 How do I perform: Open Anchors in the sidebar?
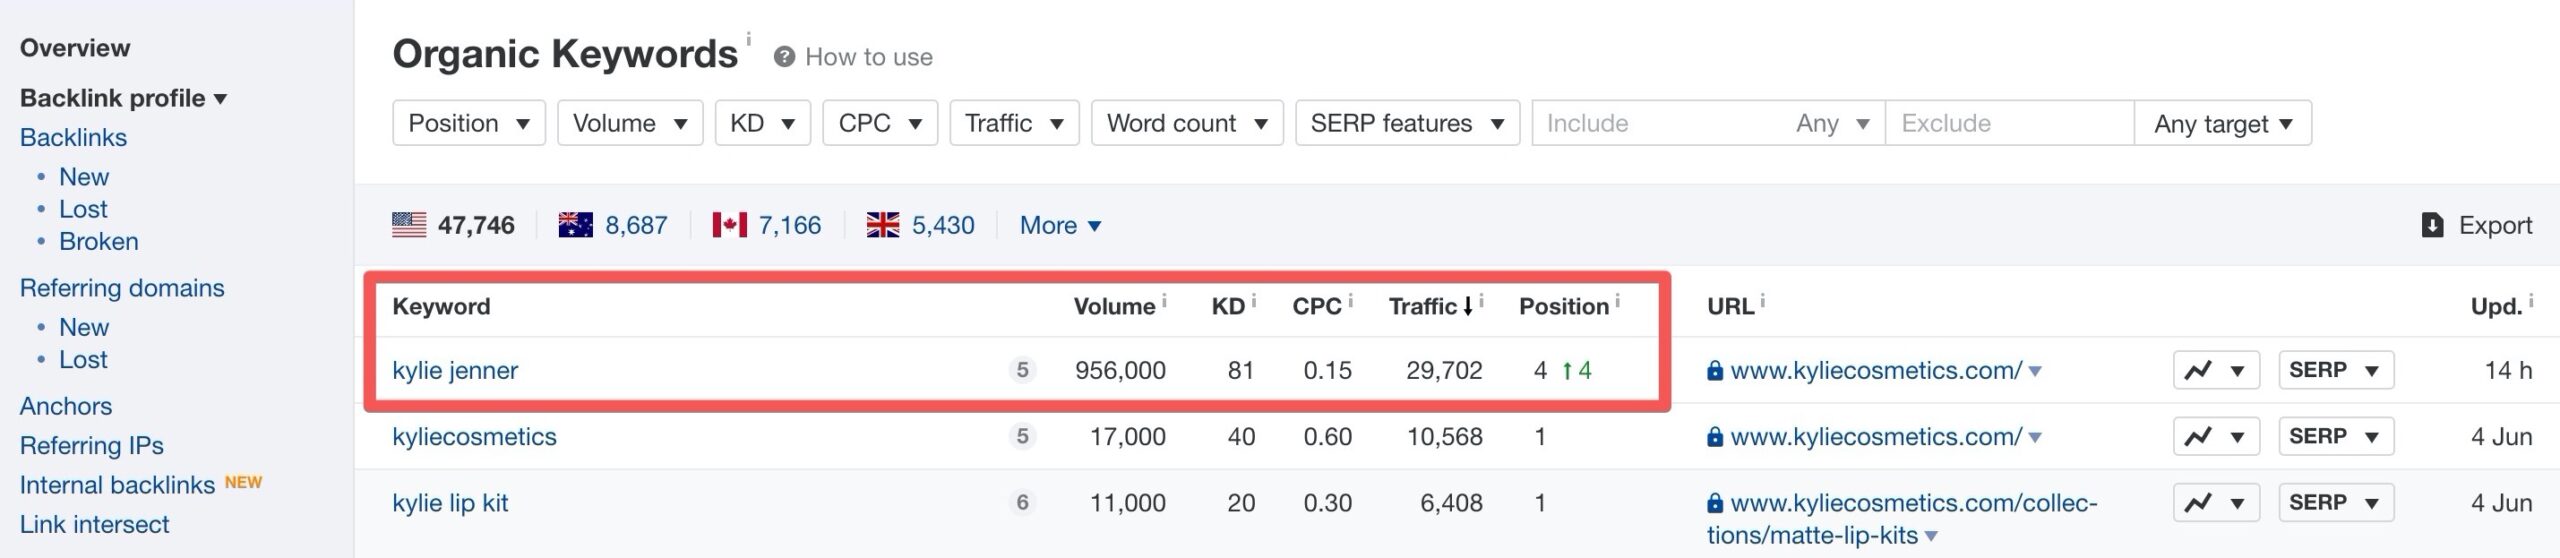pyautogui.click(x=66, y=406)
